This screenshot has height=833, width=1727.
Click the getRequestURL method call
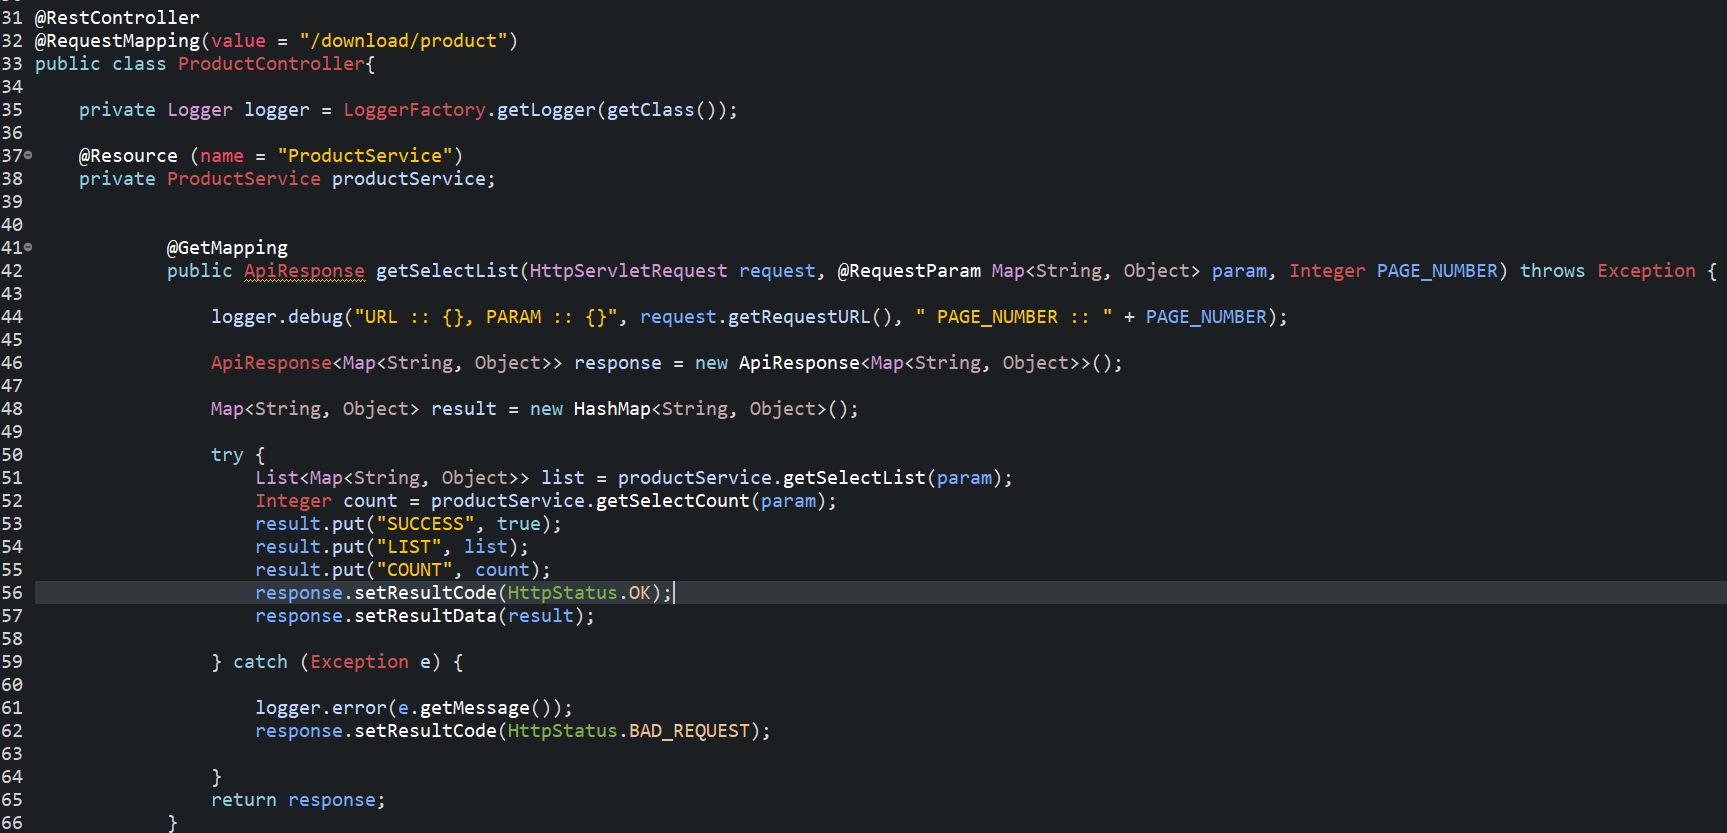pos(799,317)
